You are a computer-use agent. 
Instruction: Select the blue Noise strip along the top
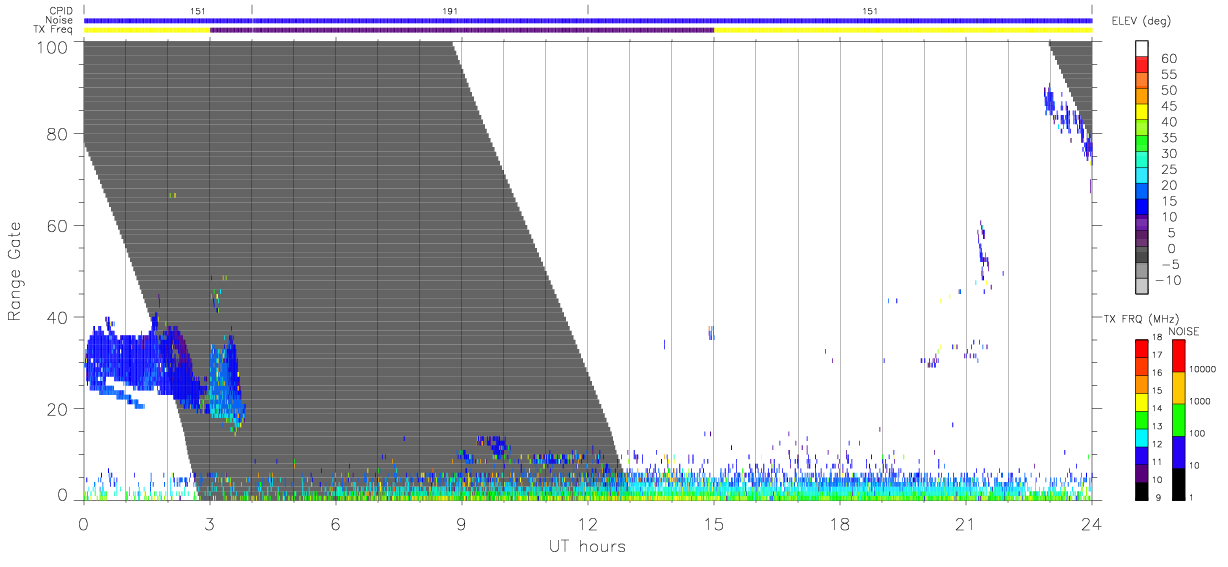coord(588,20)
